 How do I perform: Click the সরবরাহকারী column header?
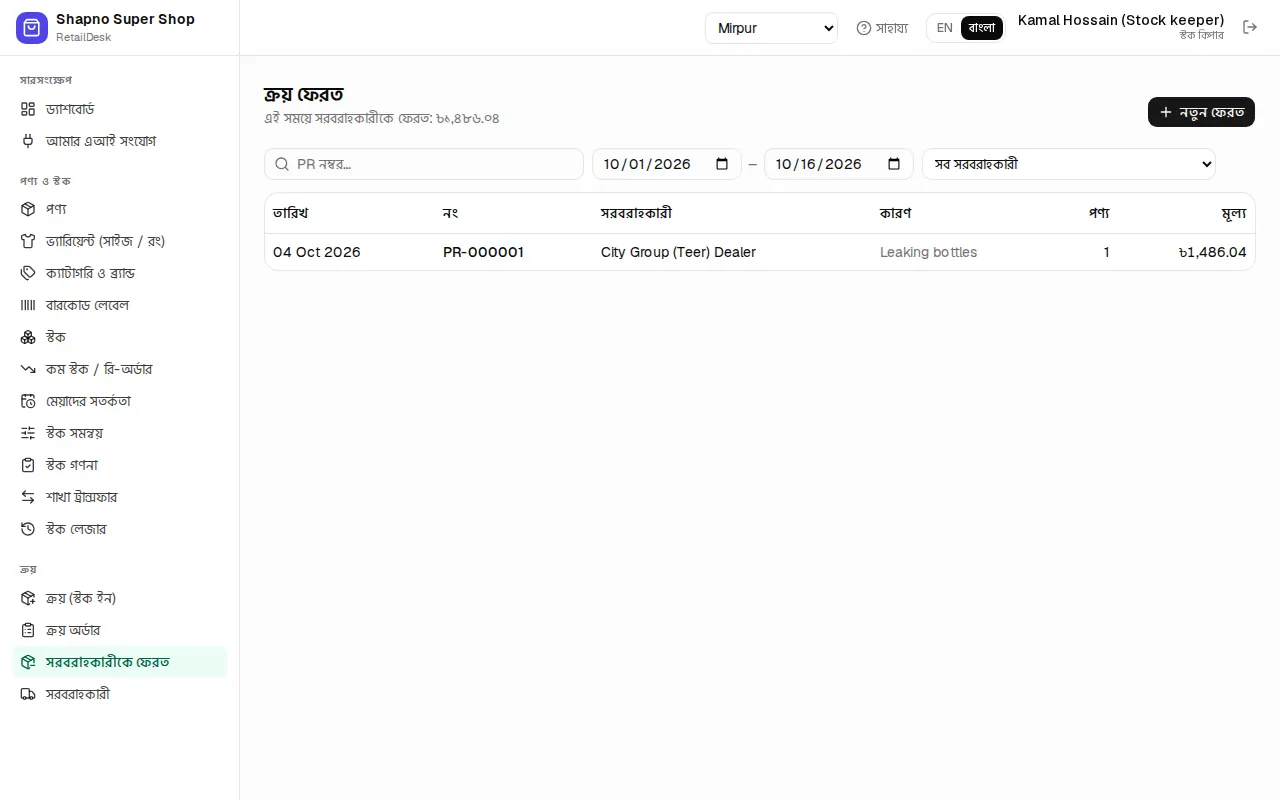pos(636,213)
